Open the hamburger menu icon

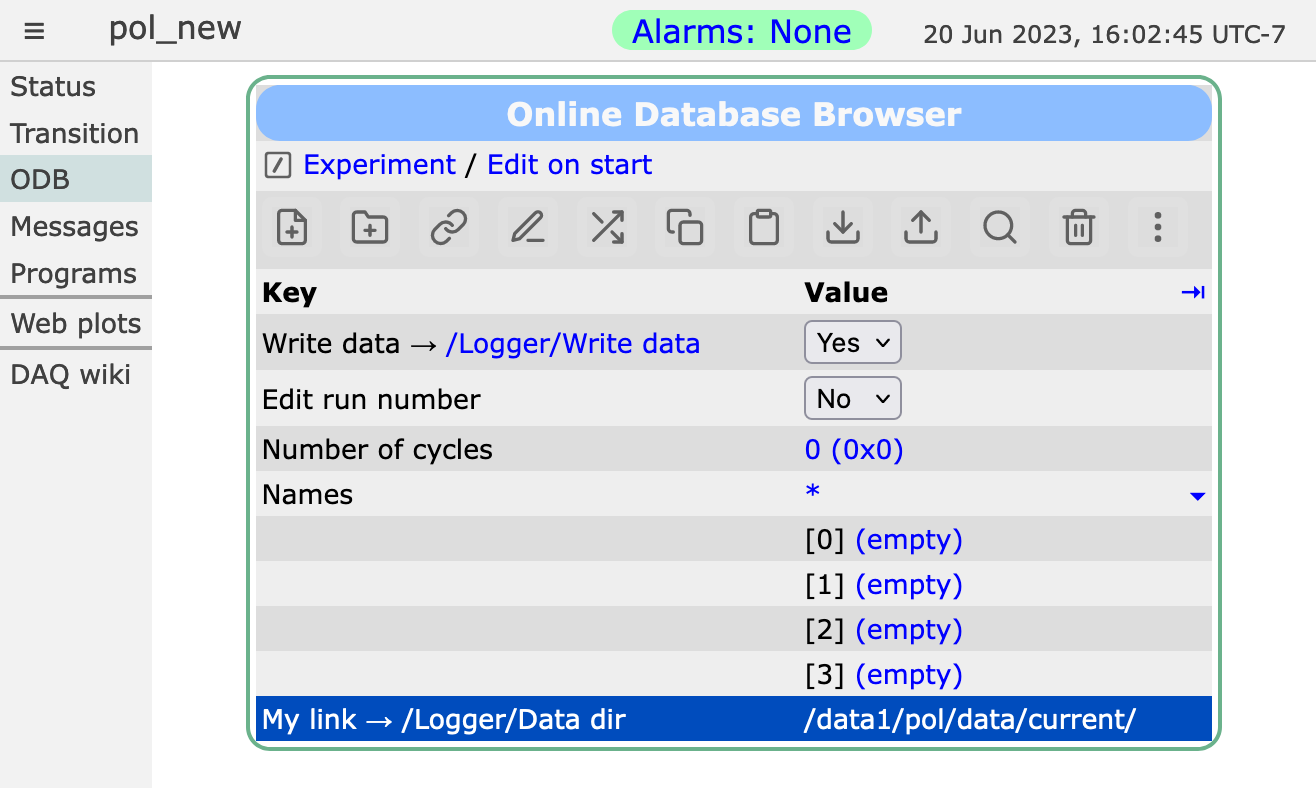click(34, 31)
